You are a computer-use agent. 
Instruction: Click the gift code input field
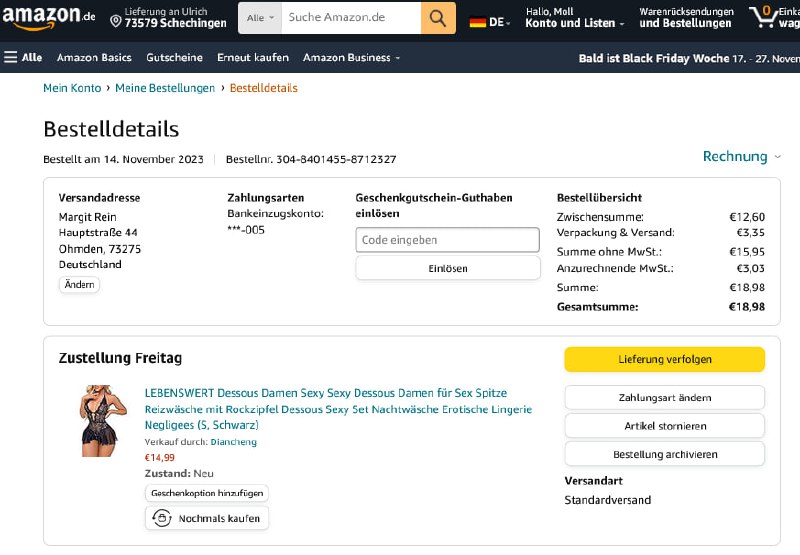447,240
